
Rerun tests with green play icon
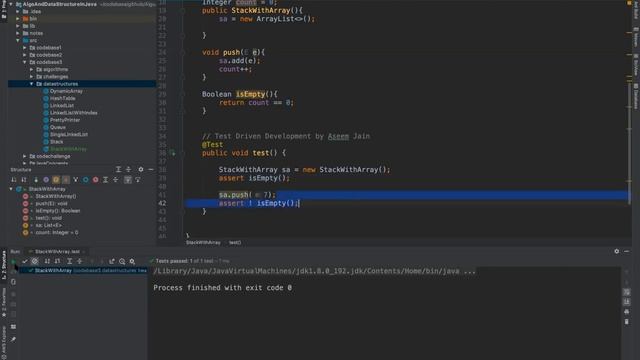pyautogui.click(x=13, y=261)
